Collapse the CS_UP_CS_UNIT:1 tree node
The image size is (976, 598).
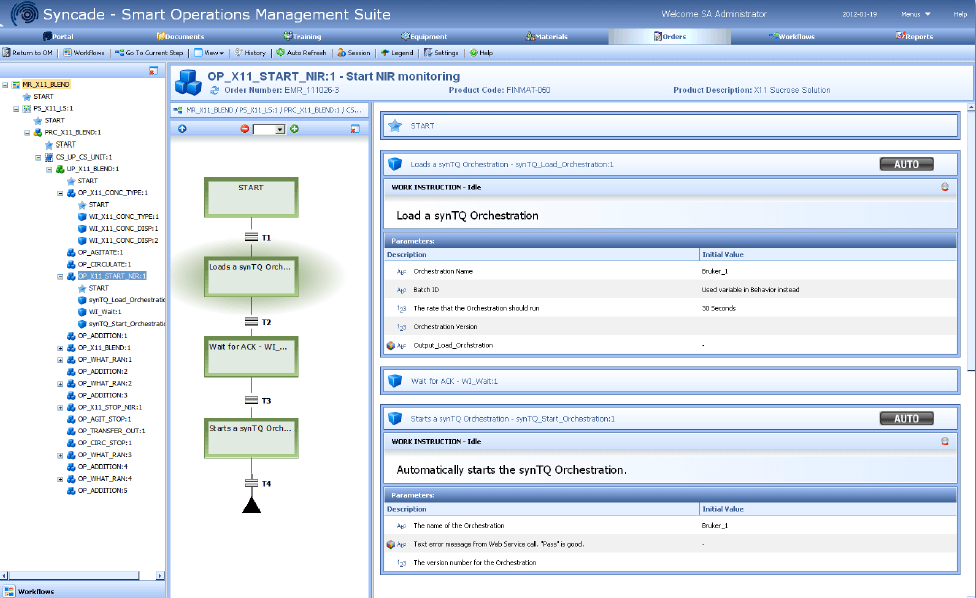(38, 157)
